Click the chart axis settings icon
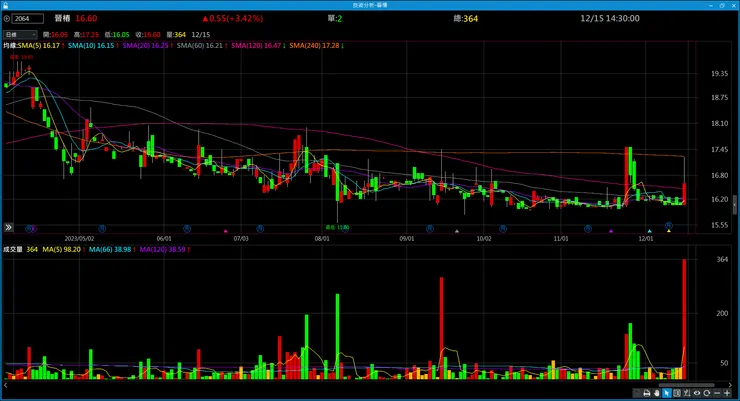Screen dimensions: 740x401 687,393
